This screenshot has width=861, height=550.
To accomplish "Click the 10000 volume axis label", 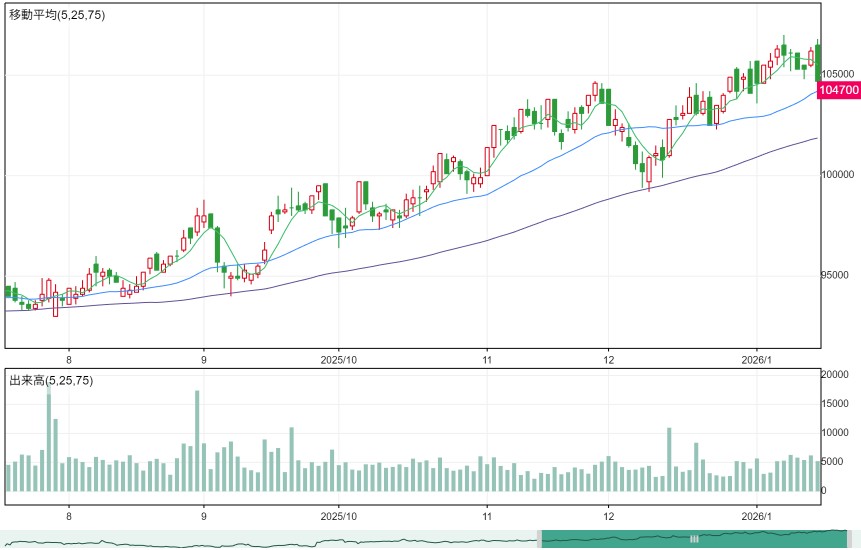I will coord(835,433).
